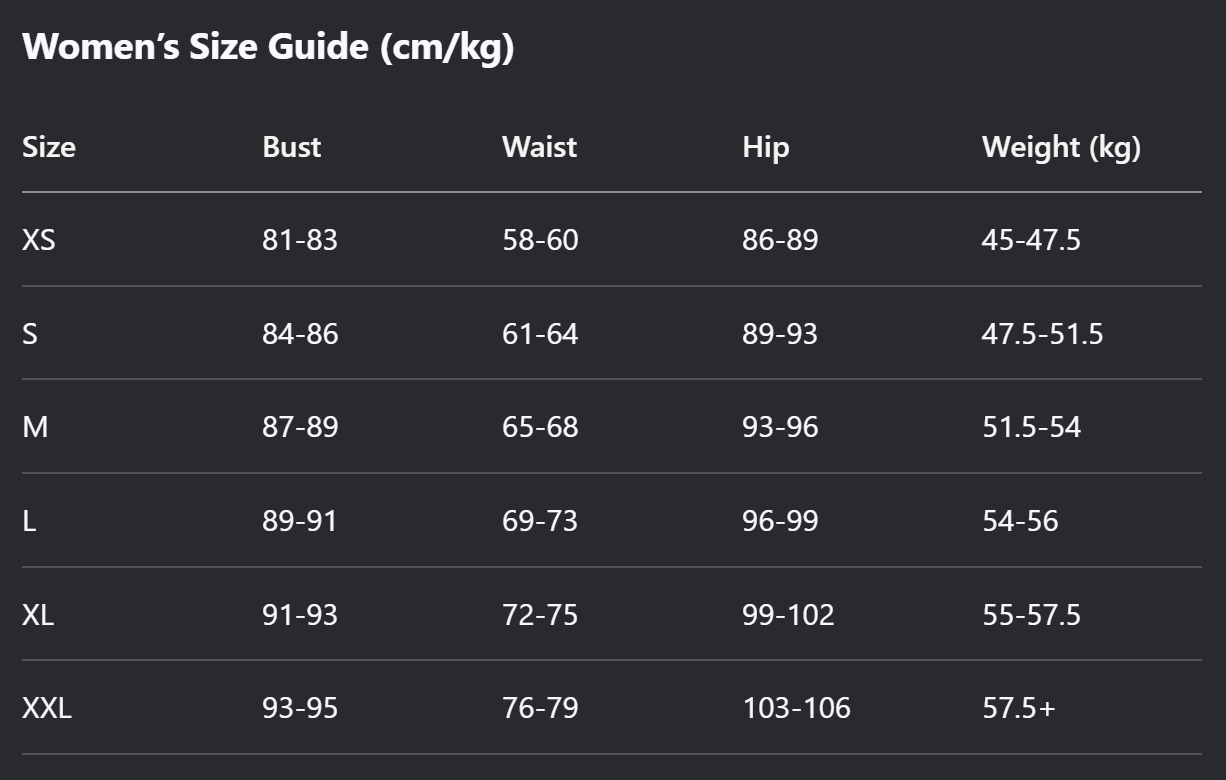Select weight value 57.5+
This screenshot has height=780, width=1226.
[x=1018, y=709]
